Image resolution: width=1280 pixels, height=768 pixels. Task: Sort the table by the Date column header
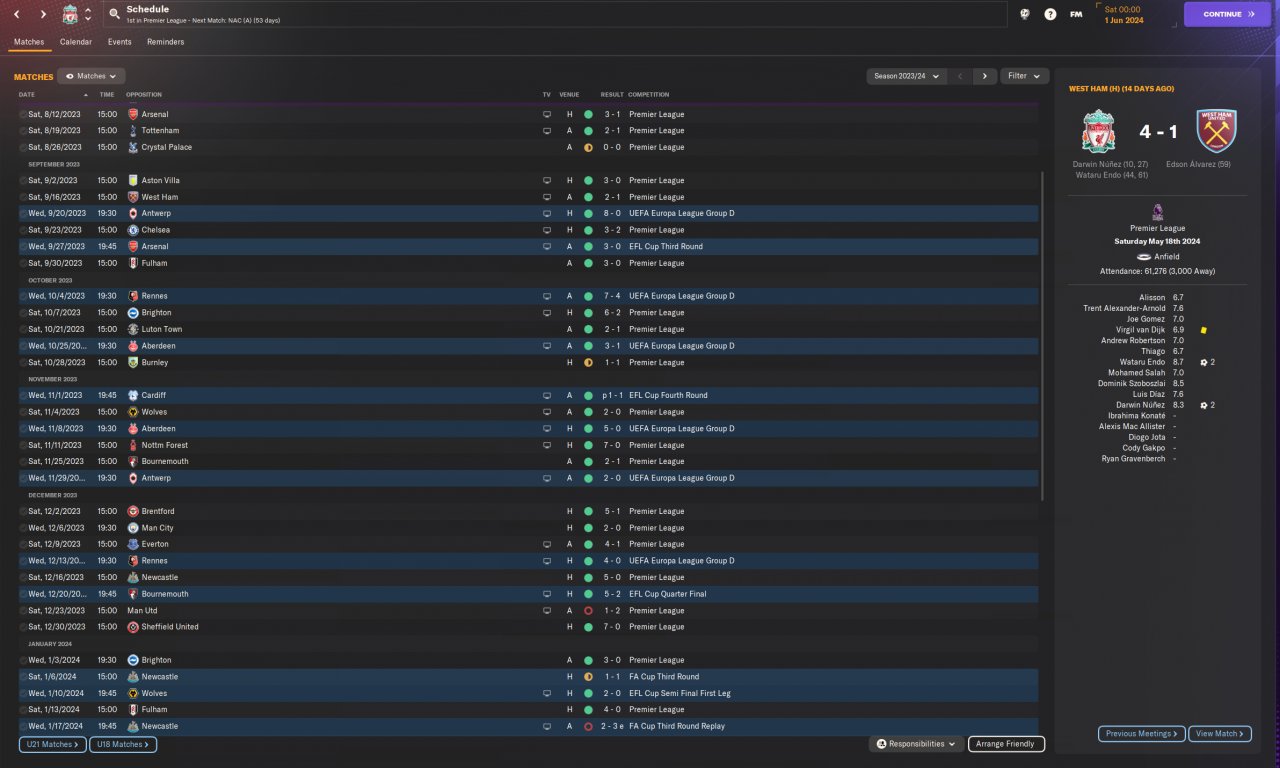[27, 94]
